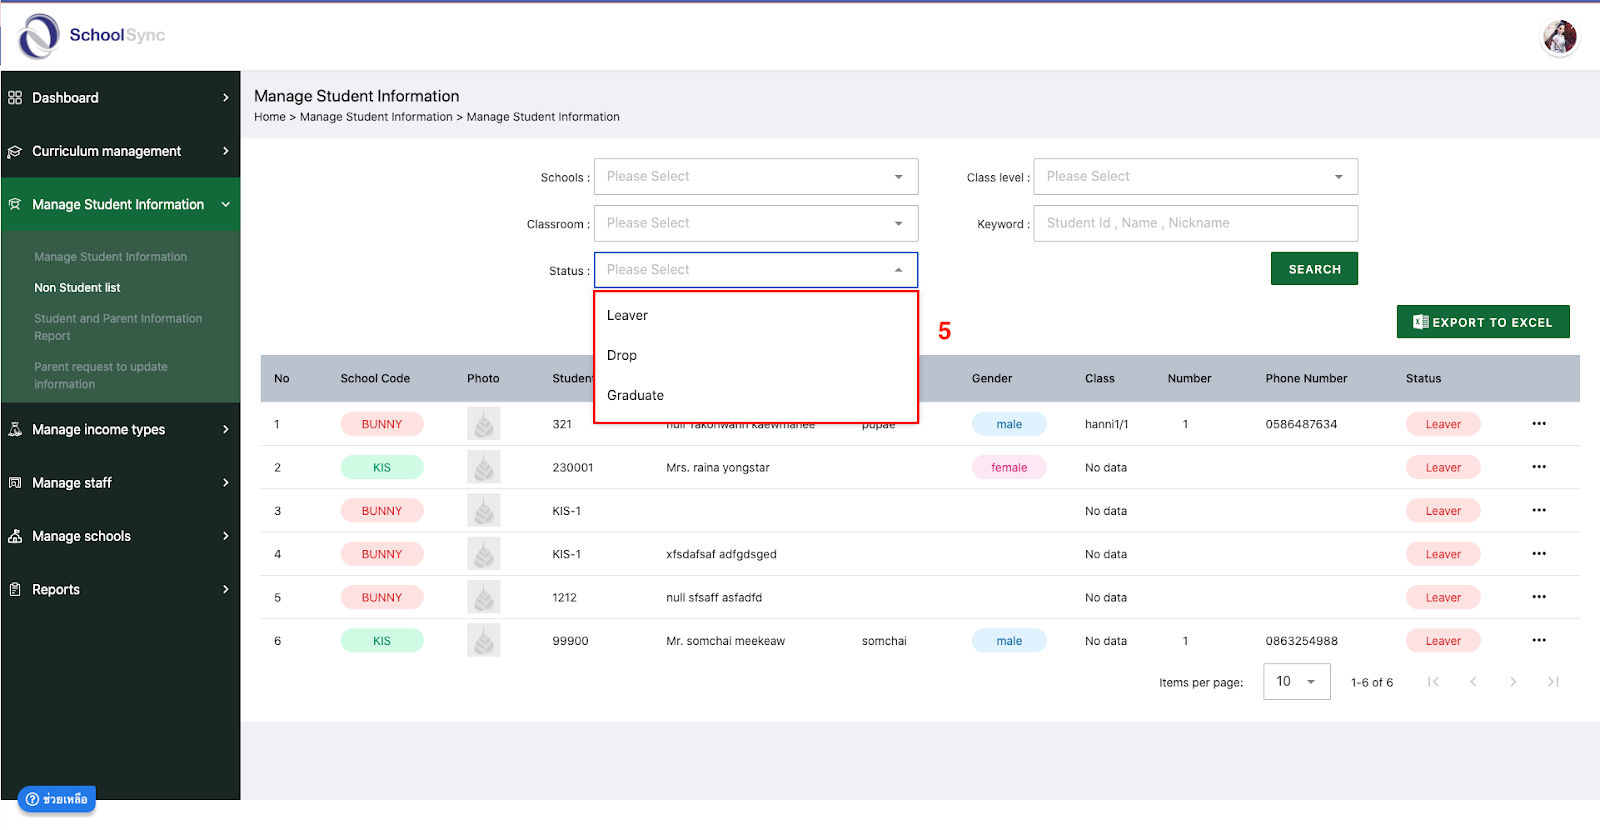Open Parent request to update information

[x=101, y=375]
